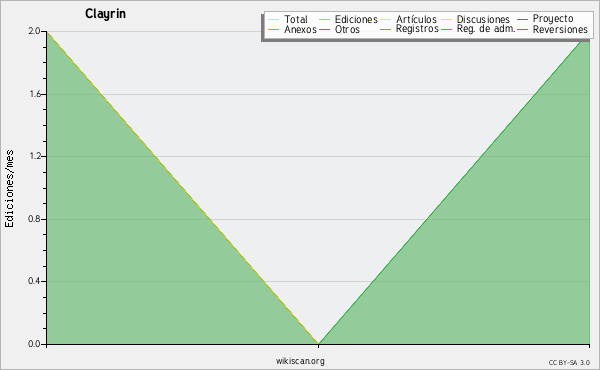Click the purple Otros line swatch
Viewport: 600px width, 370px height.
[324, 29]
